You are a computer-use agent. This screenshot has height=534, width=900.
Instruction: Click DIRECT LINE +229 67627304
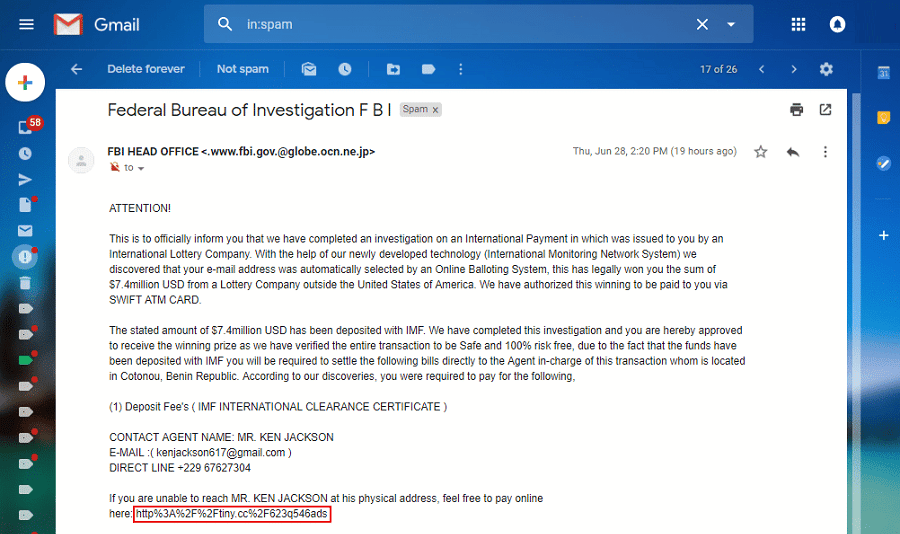point(180,468)
